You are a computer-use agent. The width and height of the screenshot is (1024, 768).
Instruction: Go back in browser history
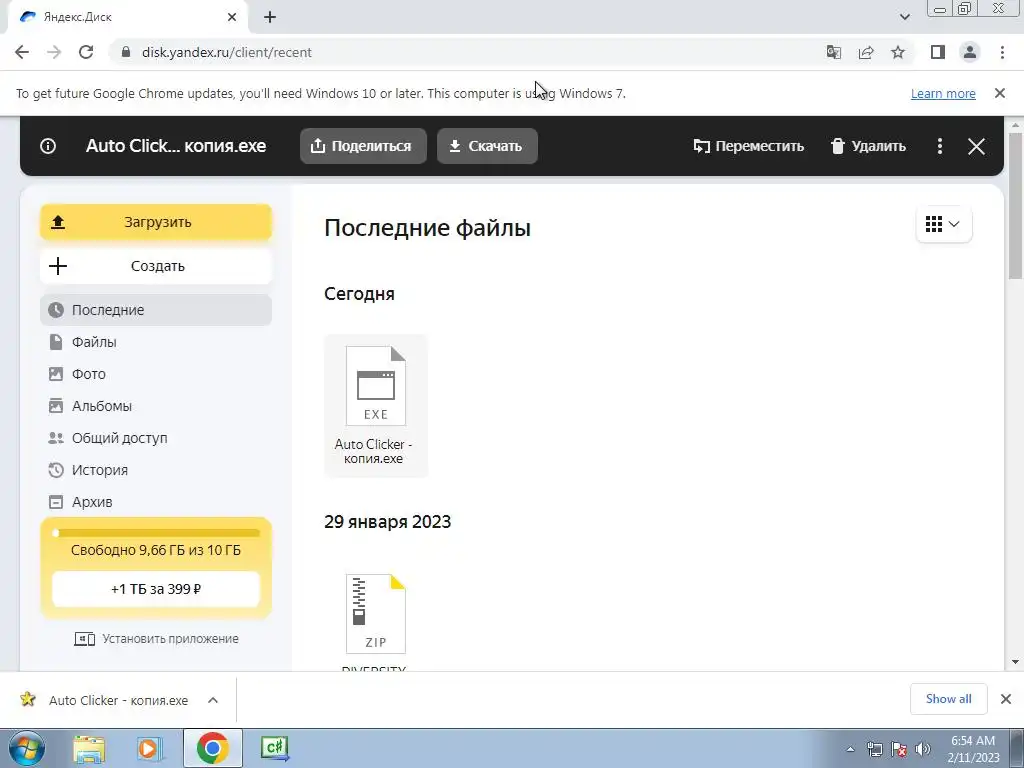(x=22, y=52)
